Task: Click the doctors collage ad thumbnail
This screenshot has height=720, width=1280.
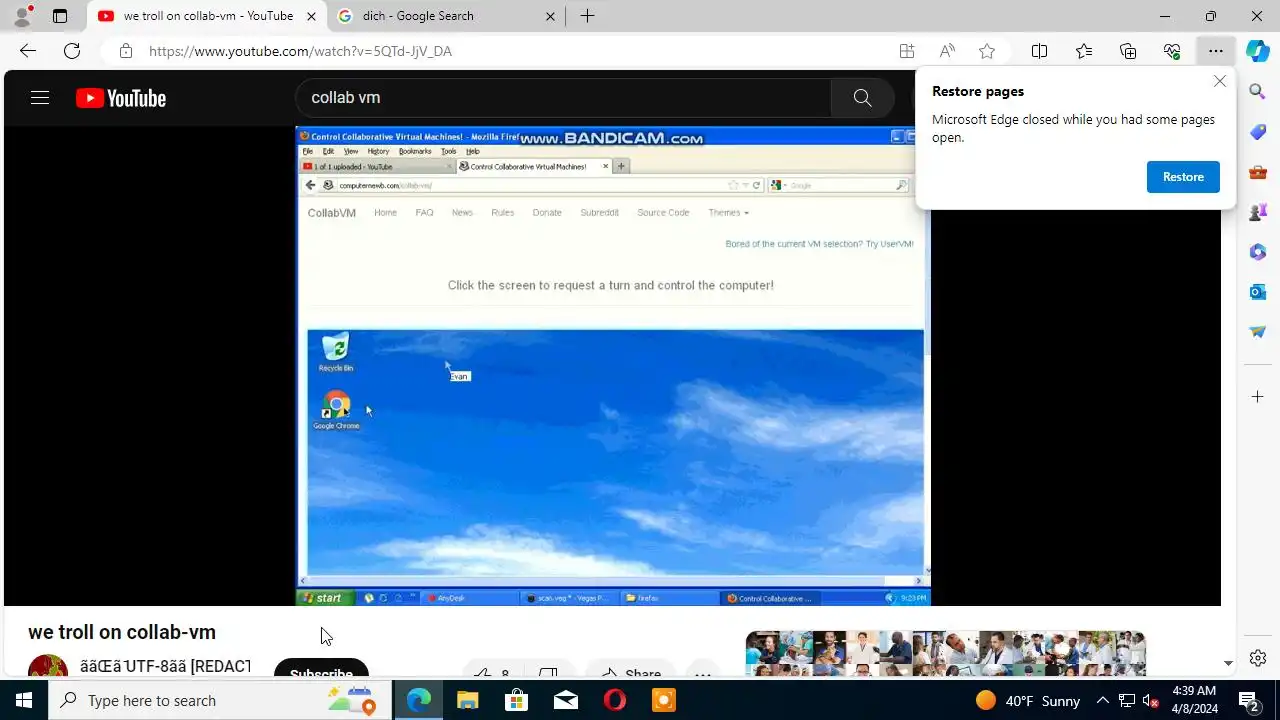Action: point(945,654)
